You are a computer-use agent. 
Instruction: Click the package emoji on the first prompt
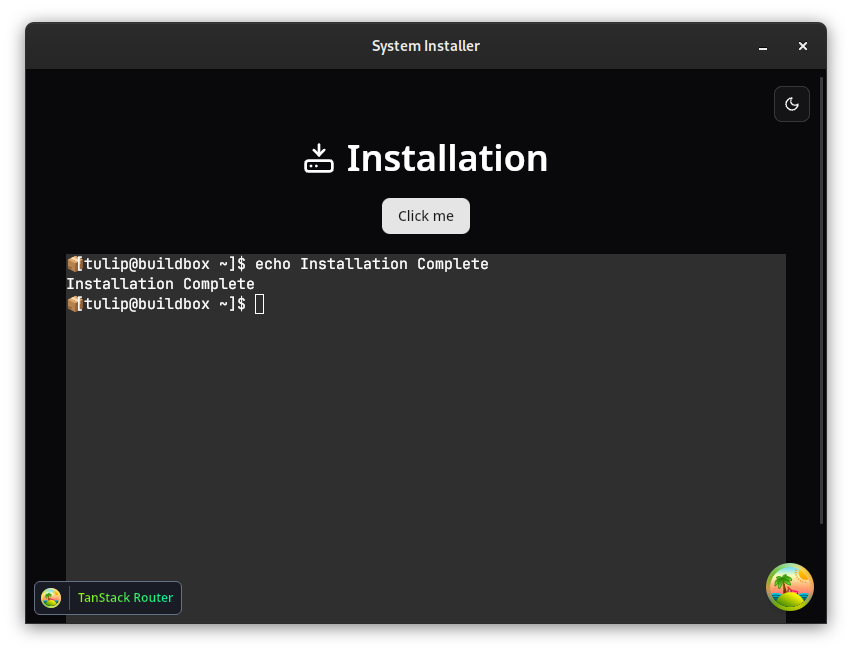(74, 264)
